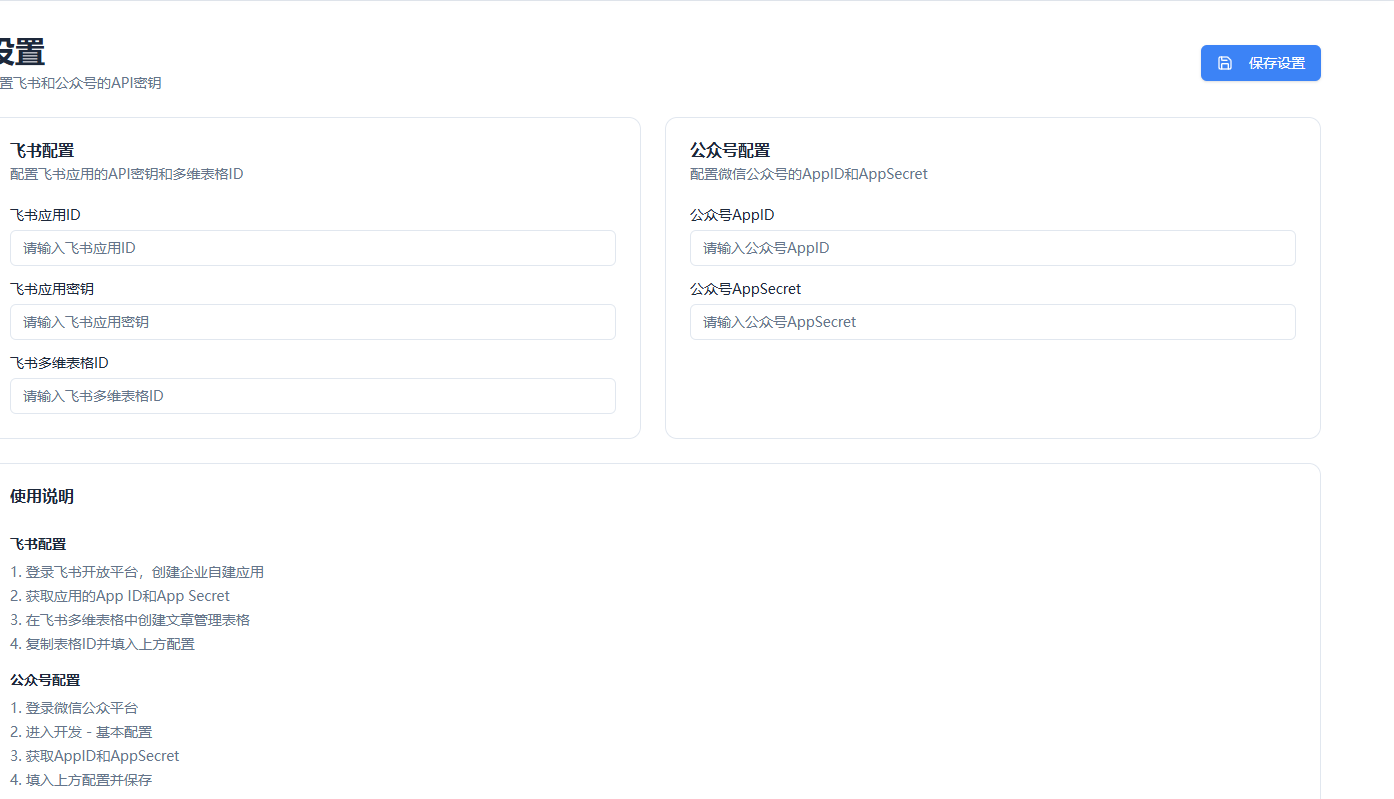The image size is (1394, 799).
Task: Click the floppy disk save icon
Action: click(x=1224, y=63)
